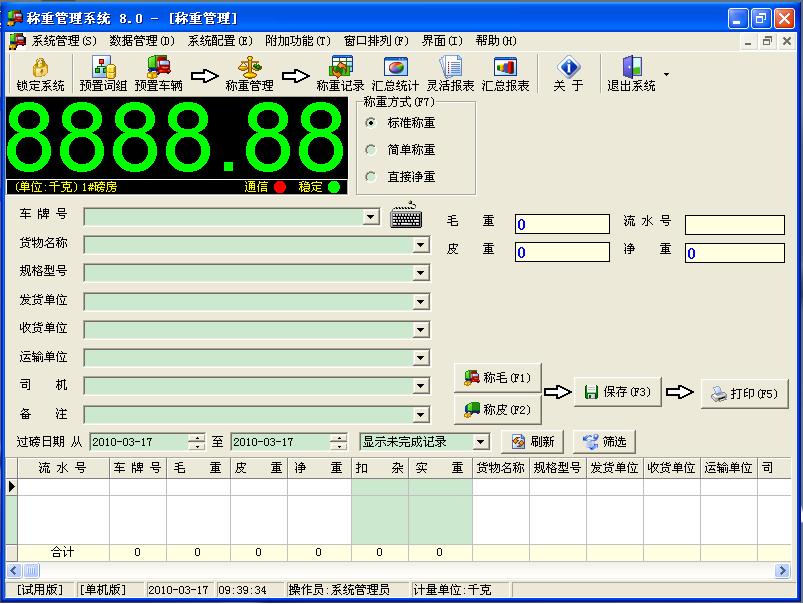Image resolution: width=803 pixels, height=604 pixels.
Task: Open dropdown arrow next to 退出系统
Action: pyautogui.click(x=666, y=74)
